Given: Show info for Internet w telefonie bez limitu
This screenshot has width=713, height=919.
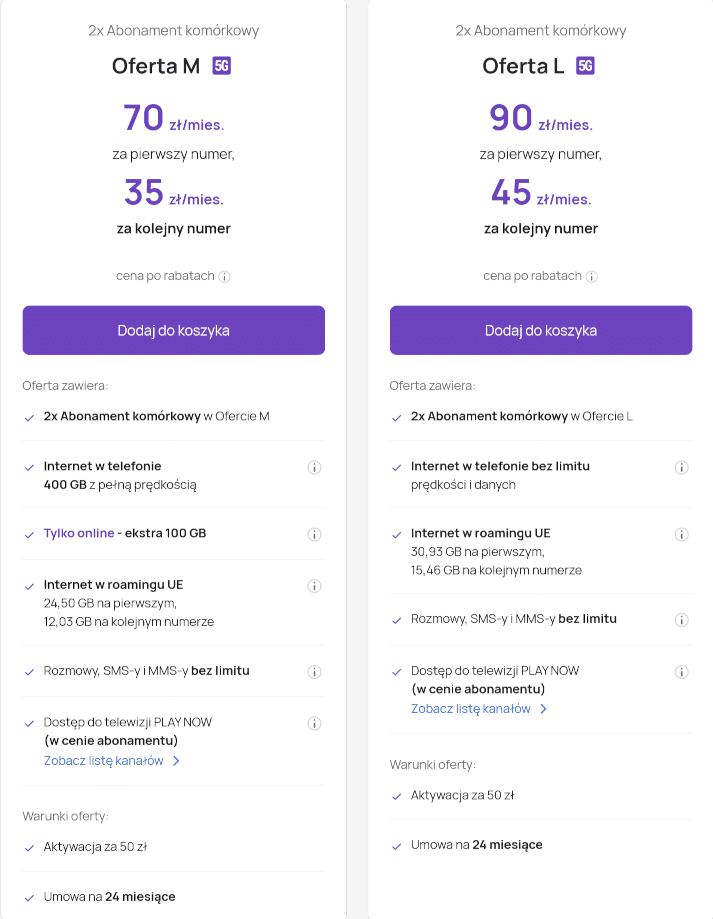Looking at the screenshot, I should pos(681,467).
